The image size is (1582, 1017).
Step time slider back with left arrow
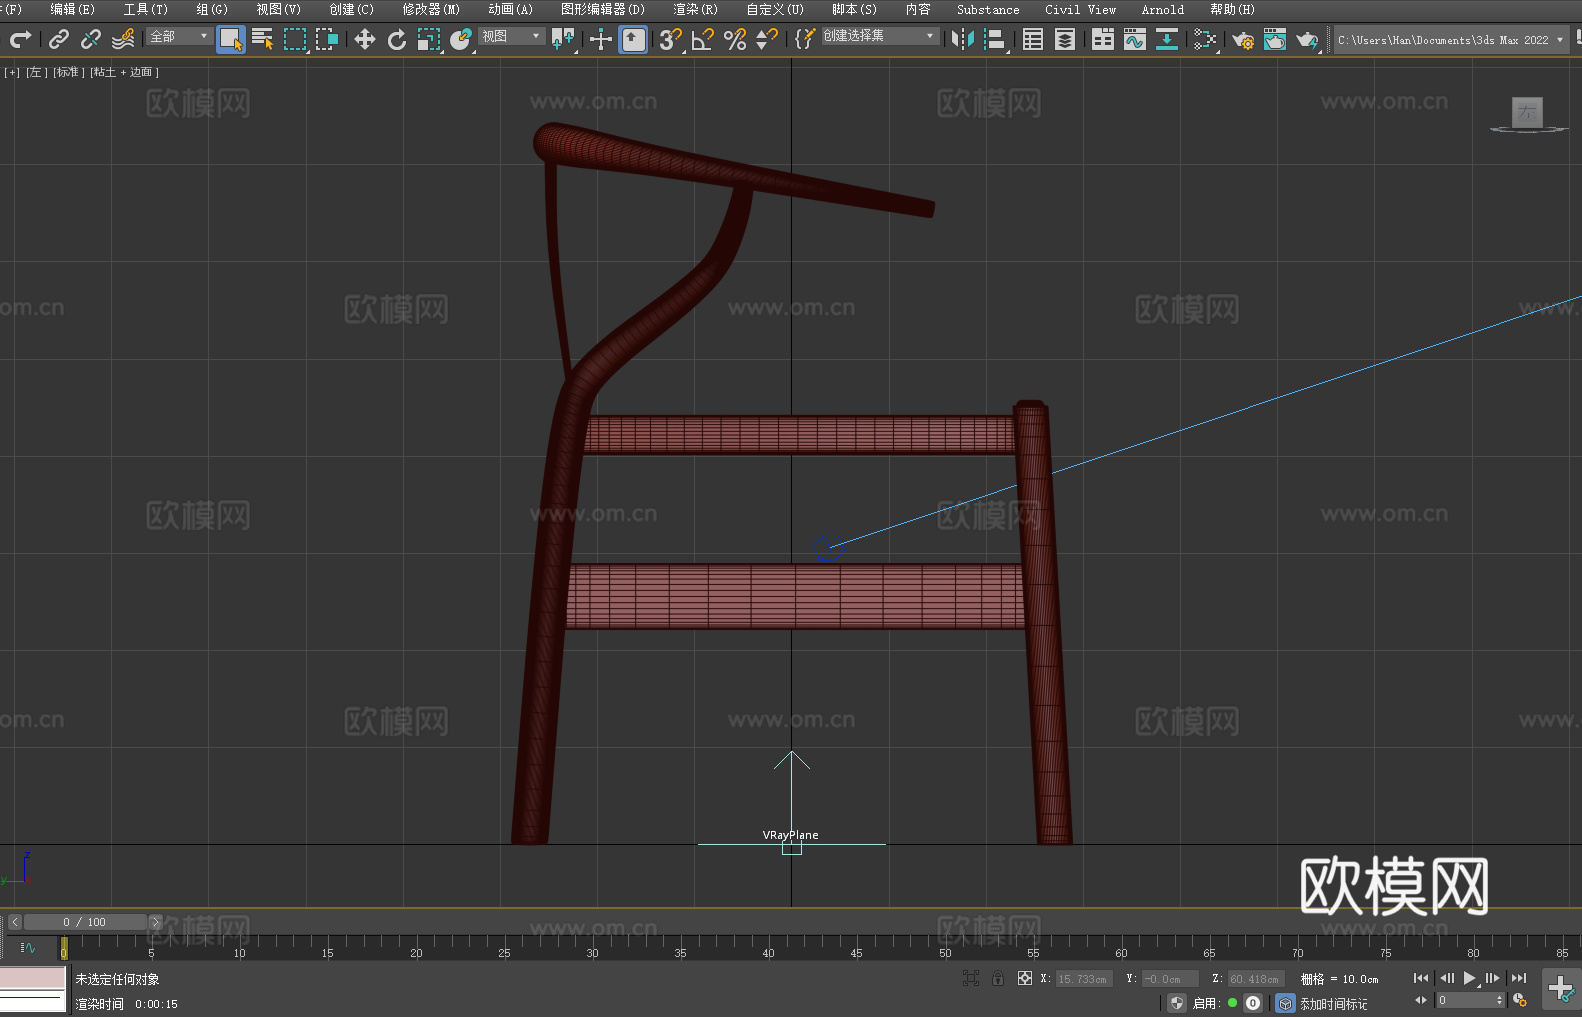pos(15,922)
